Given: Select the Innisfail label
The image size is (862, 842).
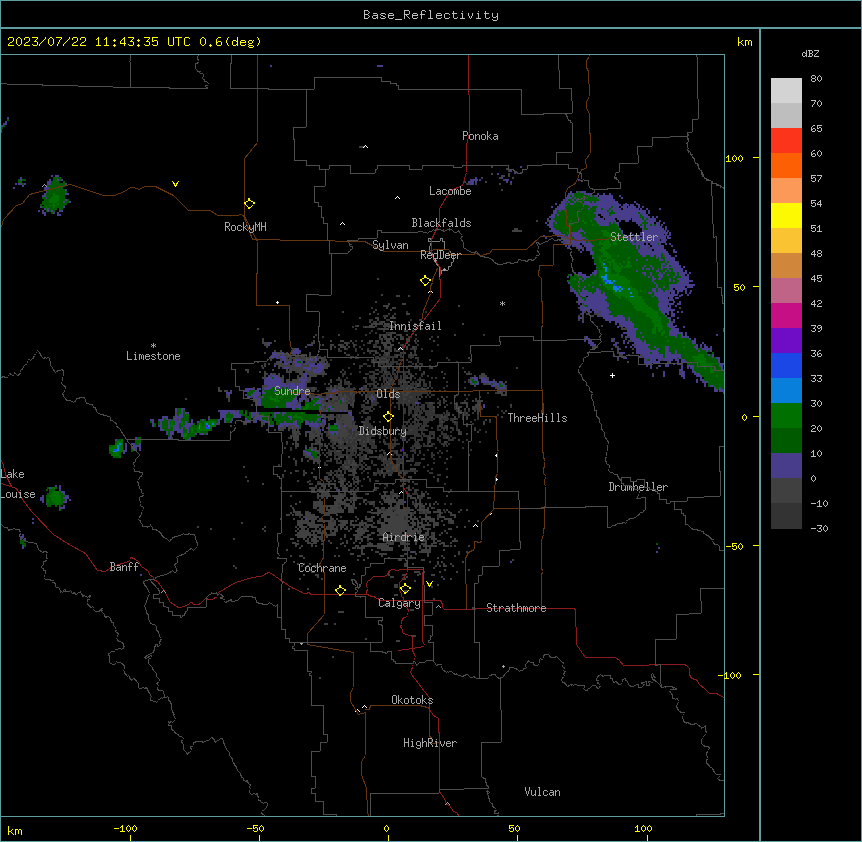Looking at the screenshot, I should pos(415,326).
